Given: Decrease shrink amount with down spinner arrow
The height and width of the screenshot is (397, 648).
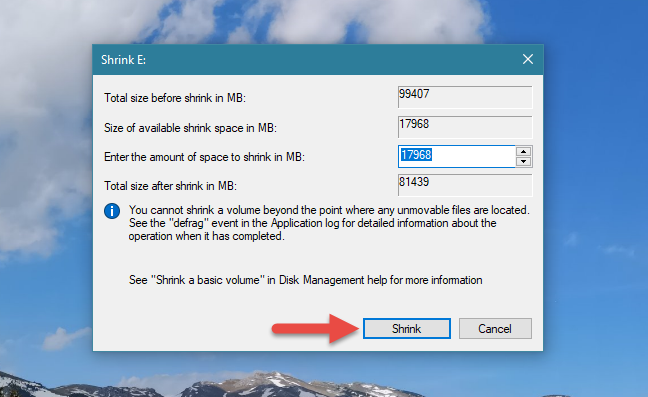Looking at the screenshot, I should [524, 162].
